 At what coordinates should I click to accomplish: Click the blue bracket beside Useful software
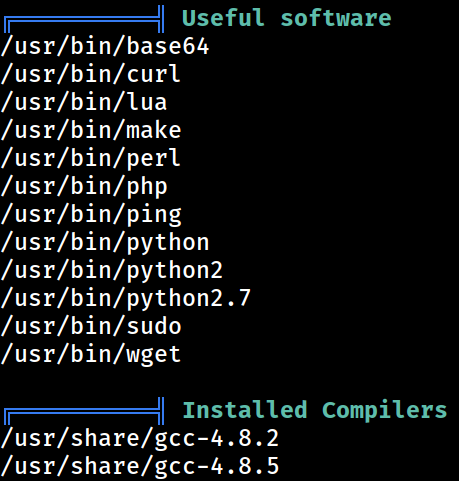(x=84, y=19)
